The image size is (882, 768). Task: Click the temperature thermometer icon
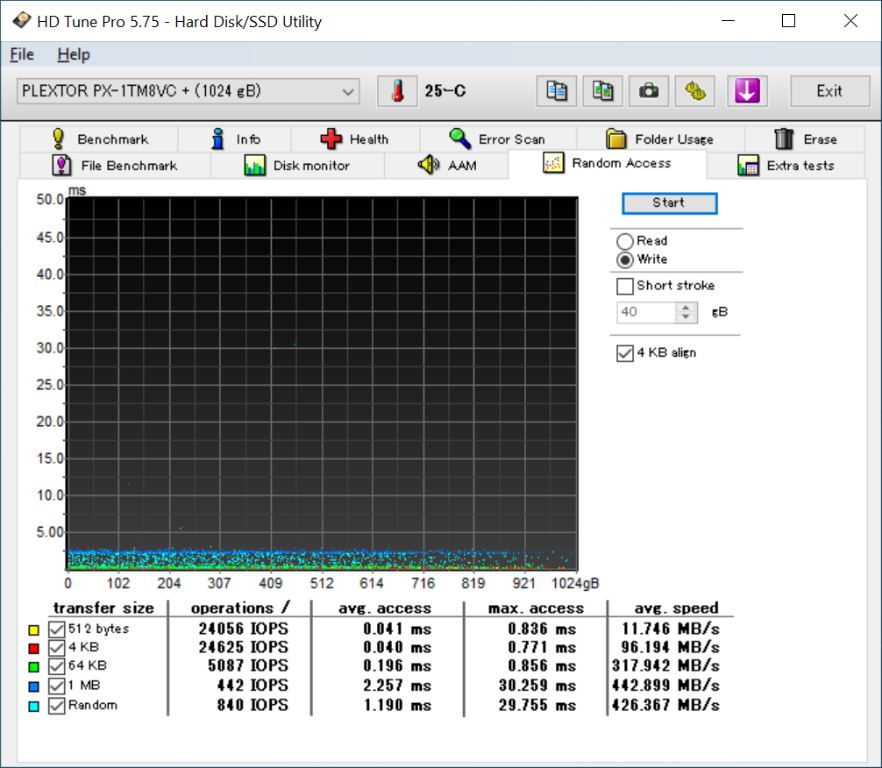pos(397,91)
